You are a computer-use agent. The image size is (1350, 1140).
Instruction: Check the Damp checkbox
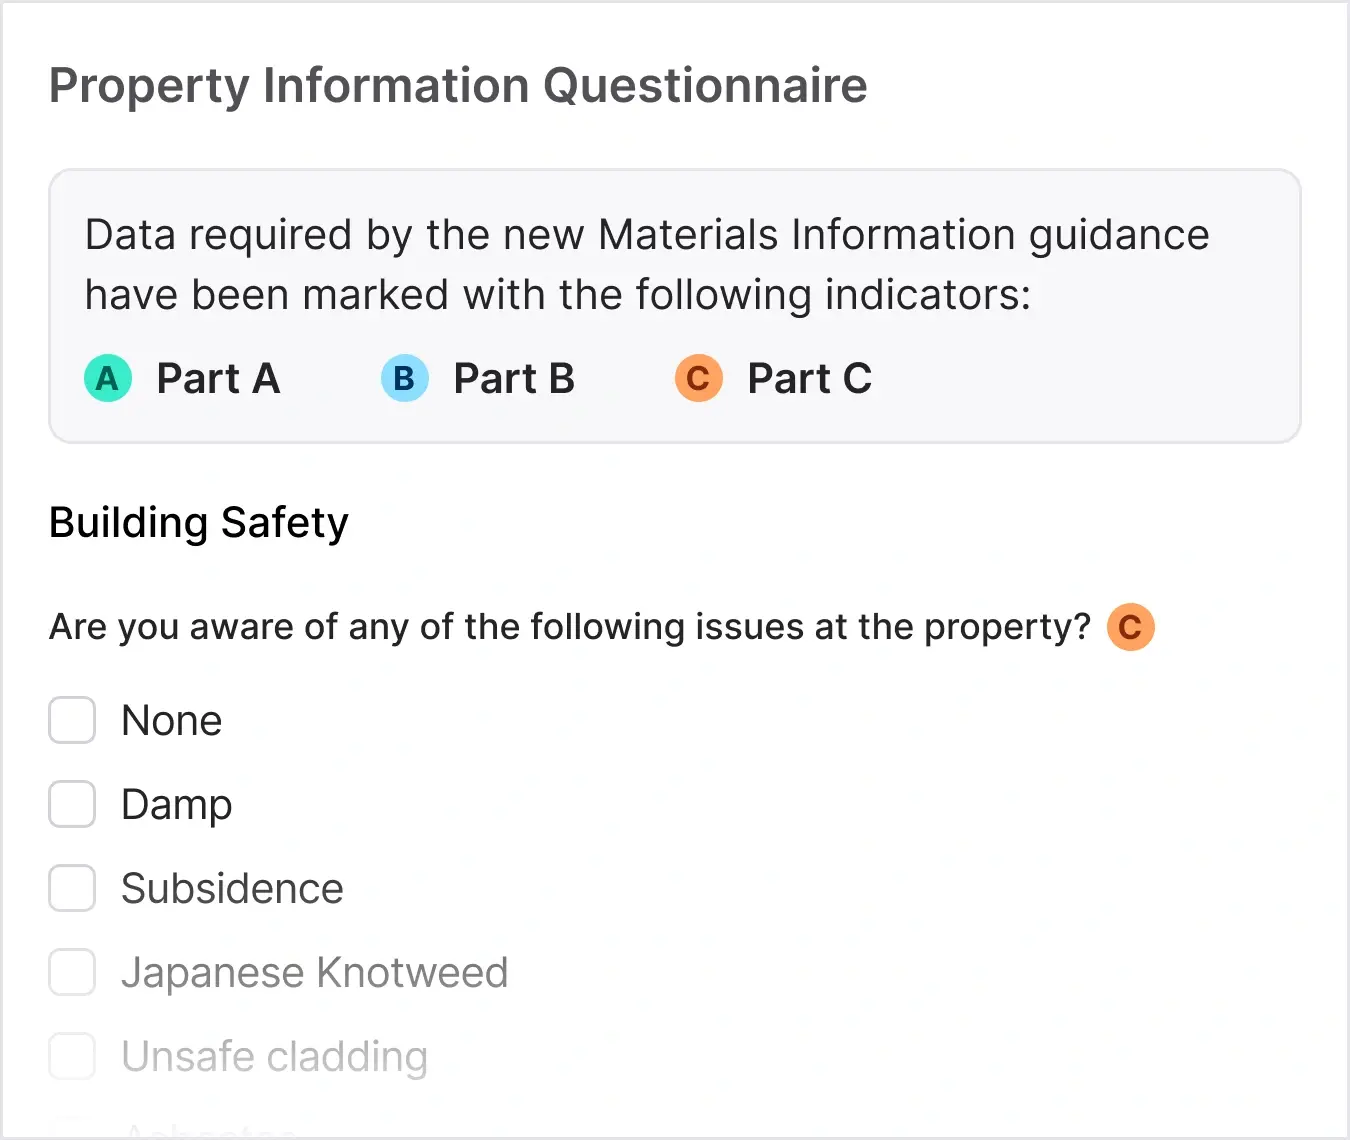tap(71, 804)
